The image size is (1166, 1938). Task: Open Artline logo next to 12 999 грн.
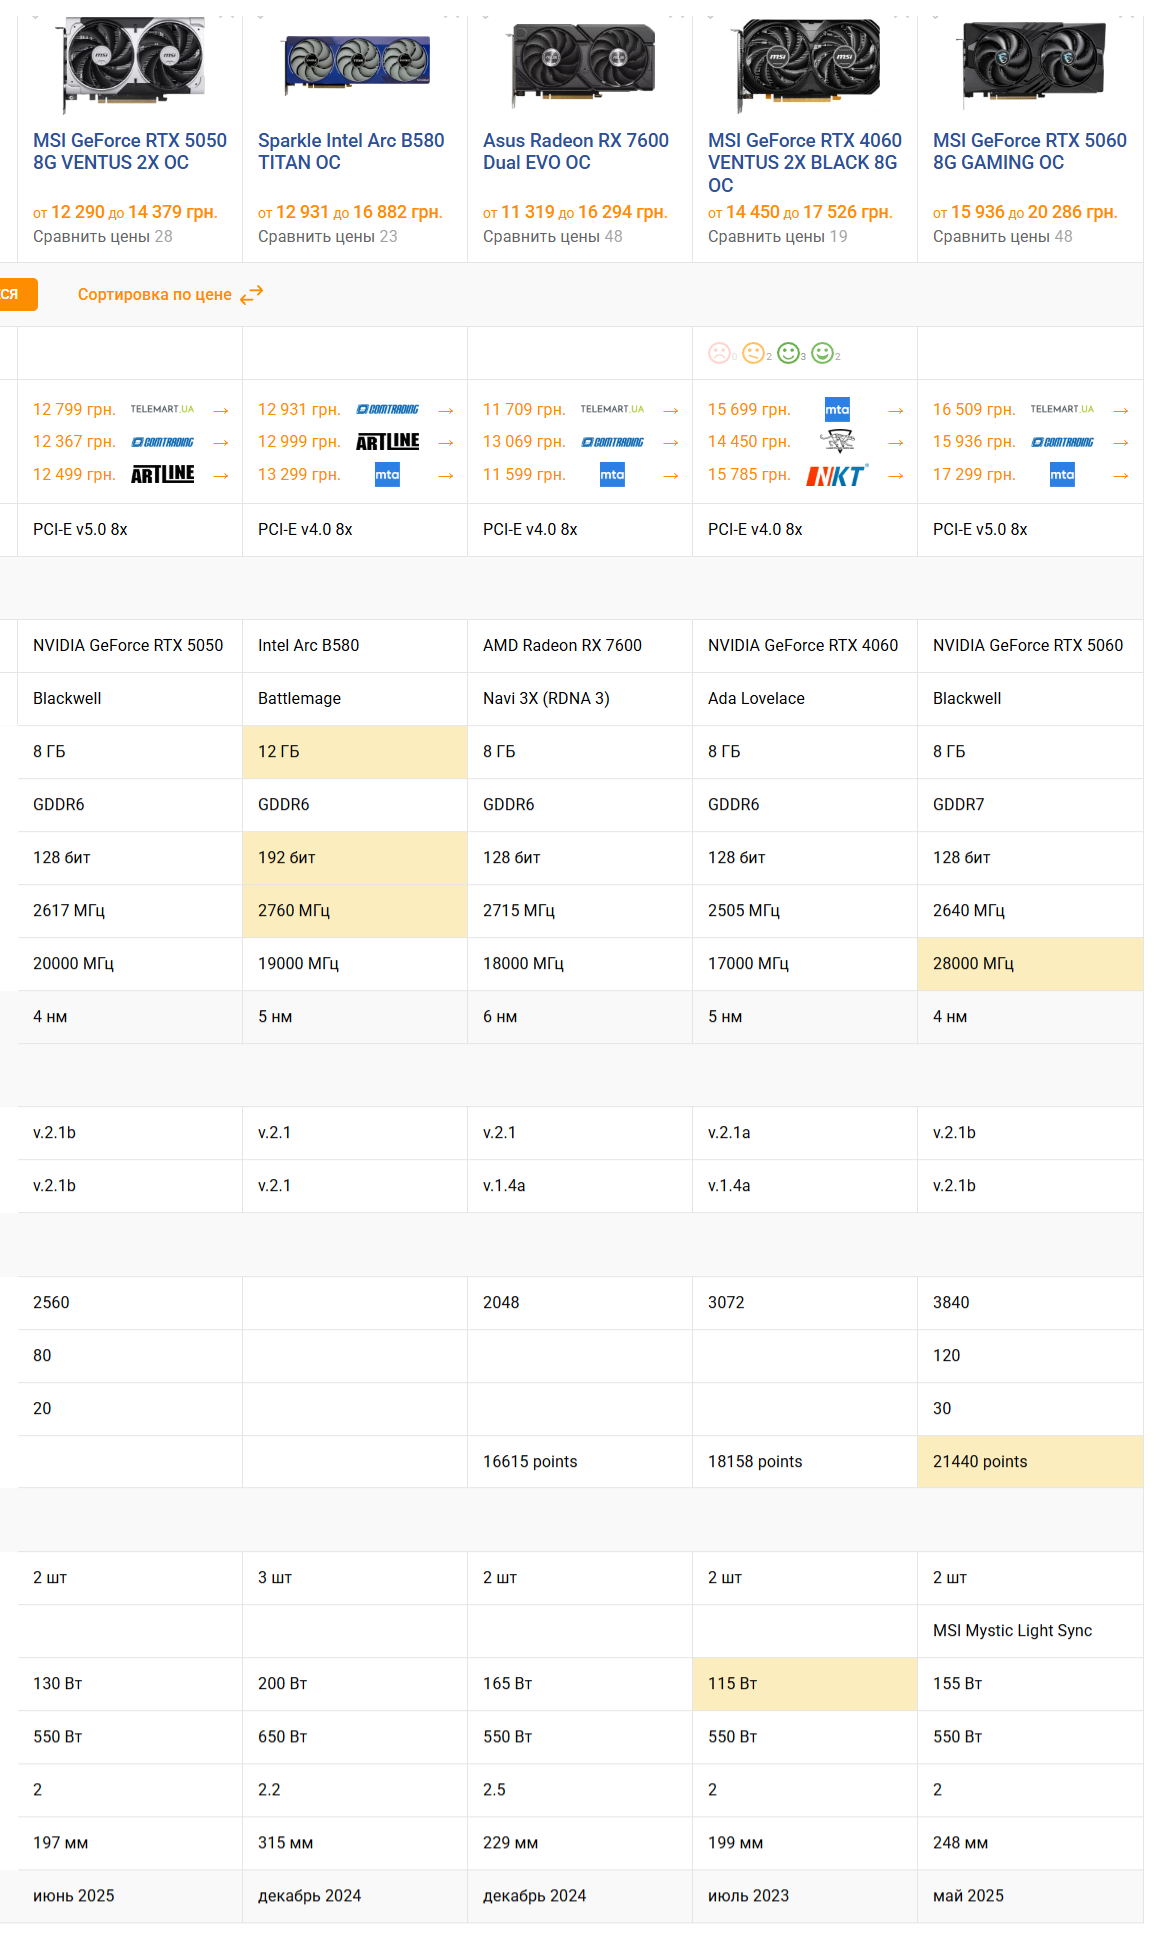coord(387,442)
